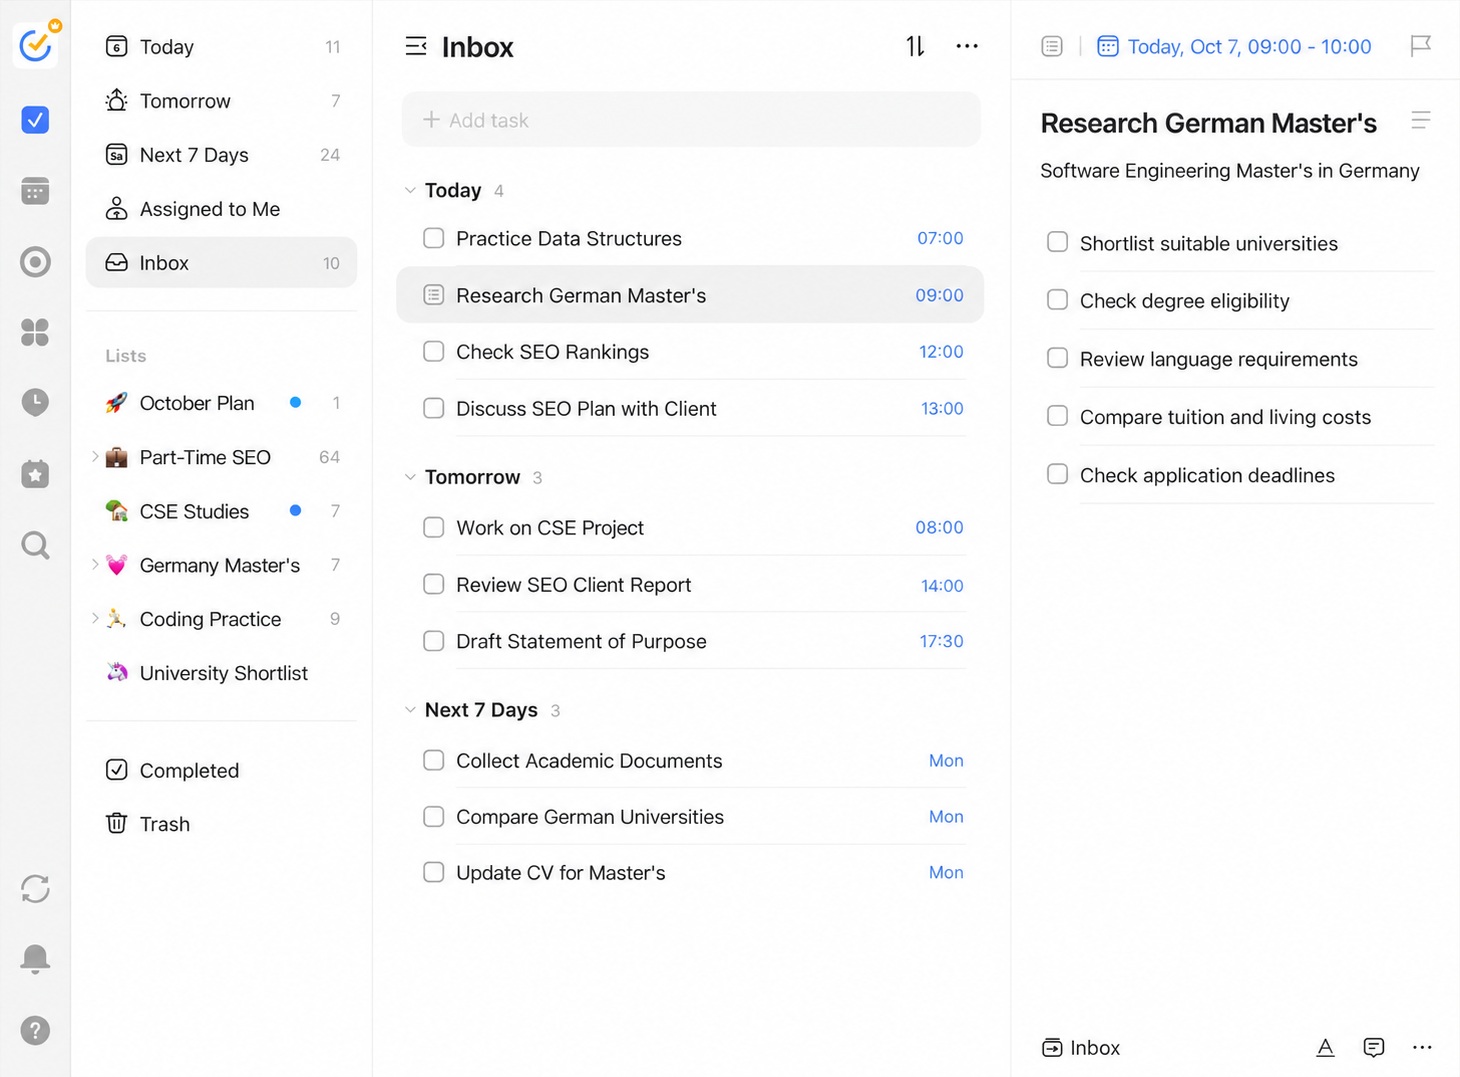The image size is (1460, 1077).
Task: Click the profile avatar logo at top left
Action: pyautogui.click(x=36, y=43)
